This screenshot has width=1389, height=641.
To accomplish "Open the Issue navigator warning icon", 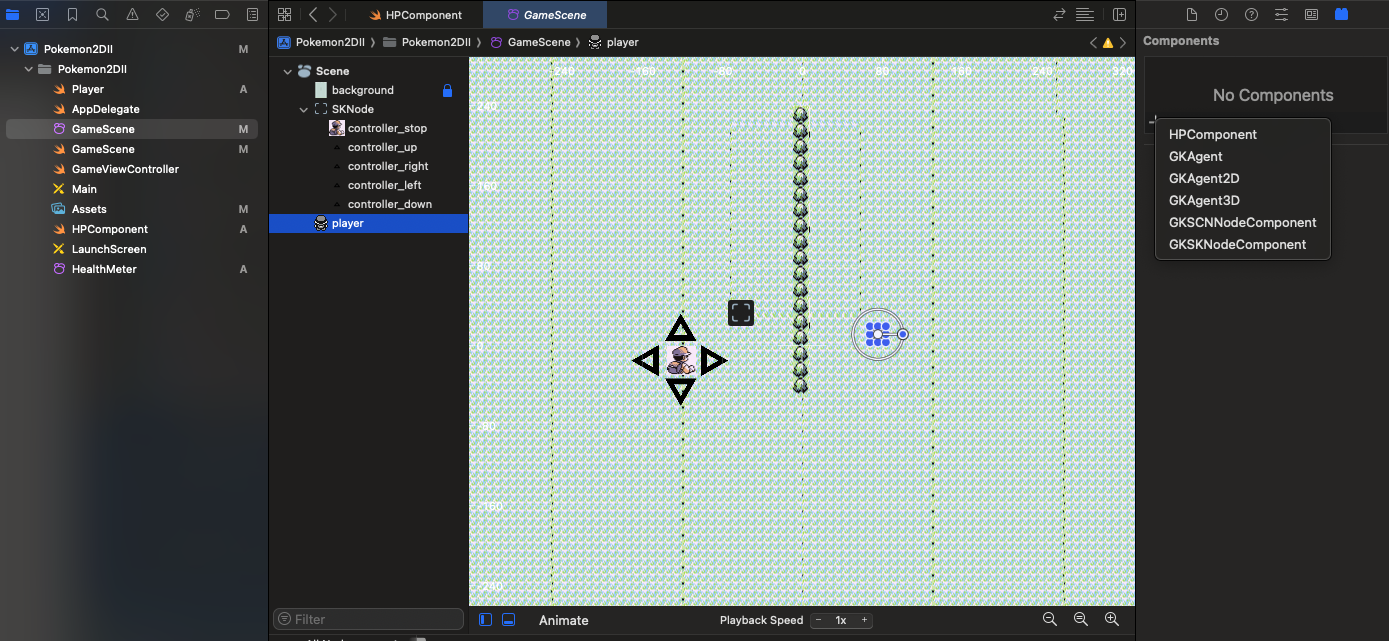I will coord(132,15).
